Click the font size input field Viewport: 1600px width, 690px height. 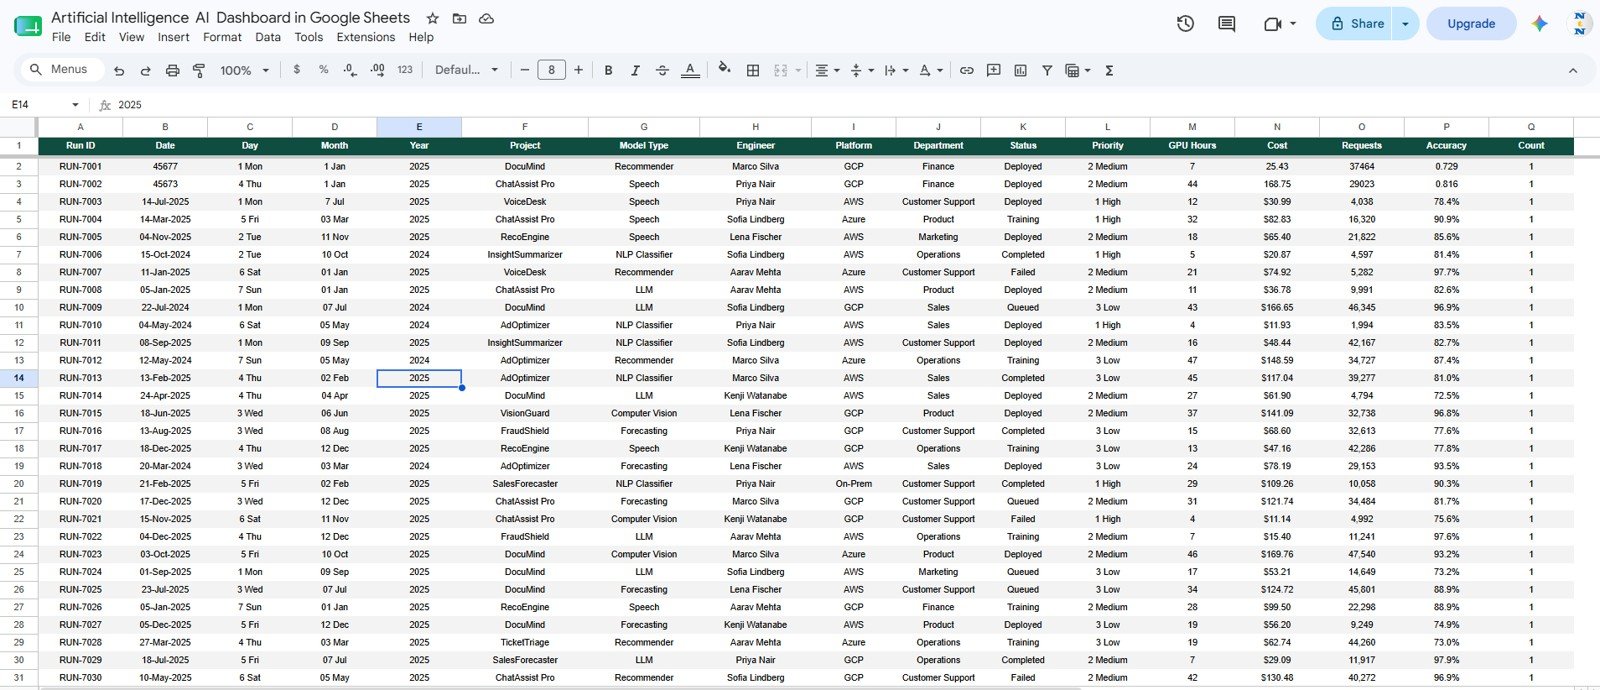click(551, 70)
